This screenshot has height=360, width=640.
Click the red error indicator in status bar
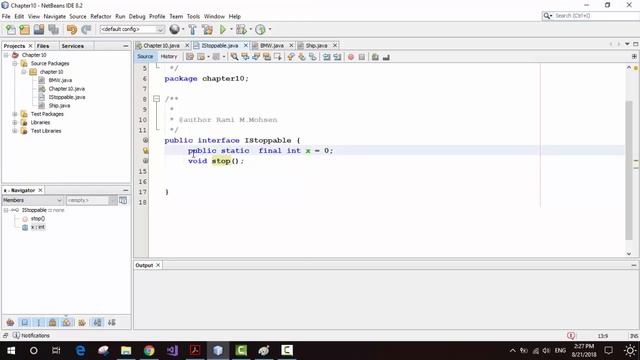tap(571, 336)
